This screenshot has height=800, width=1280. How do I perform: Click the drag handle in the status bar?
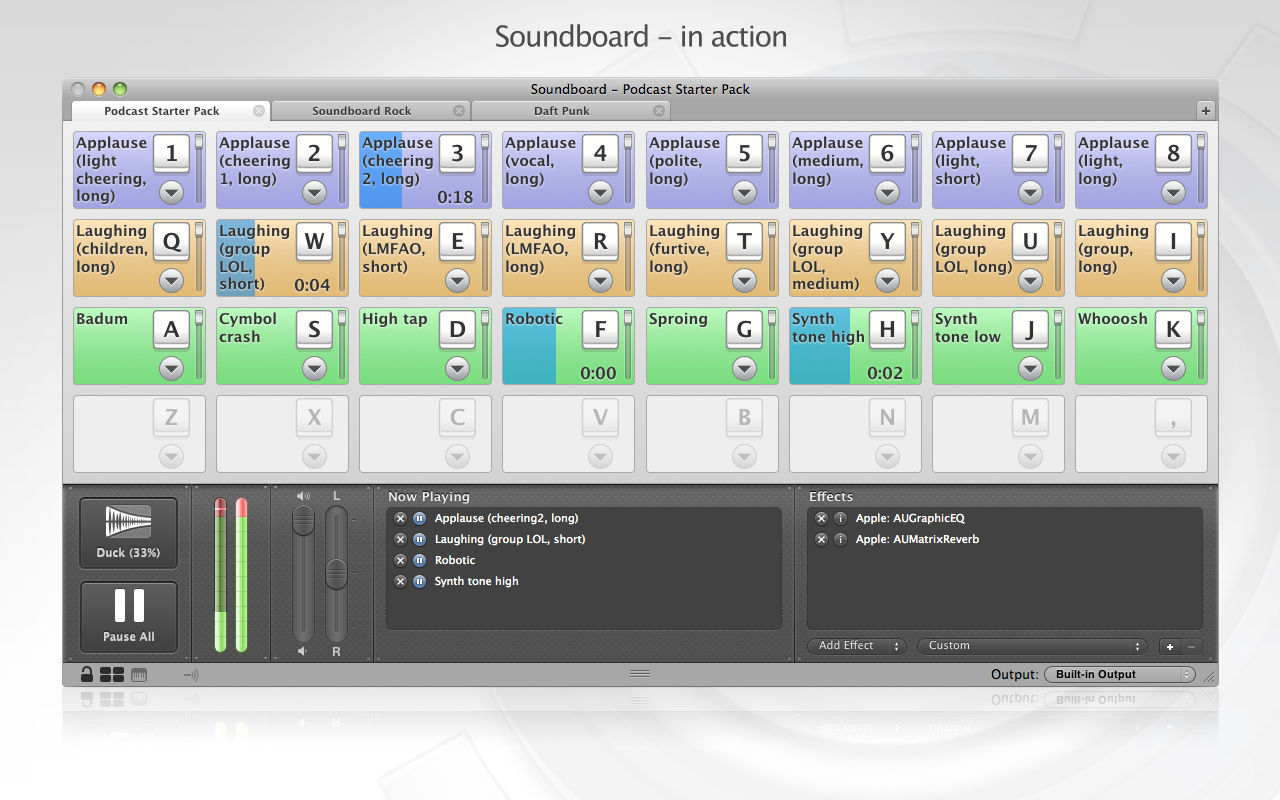[x=640, y=674]
